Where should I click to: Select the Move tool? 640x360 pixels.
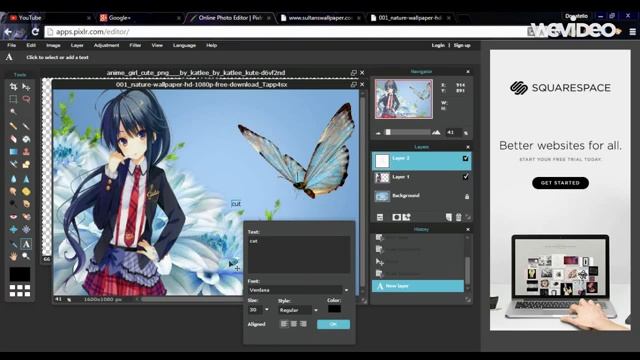26,87
